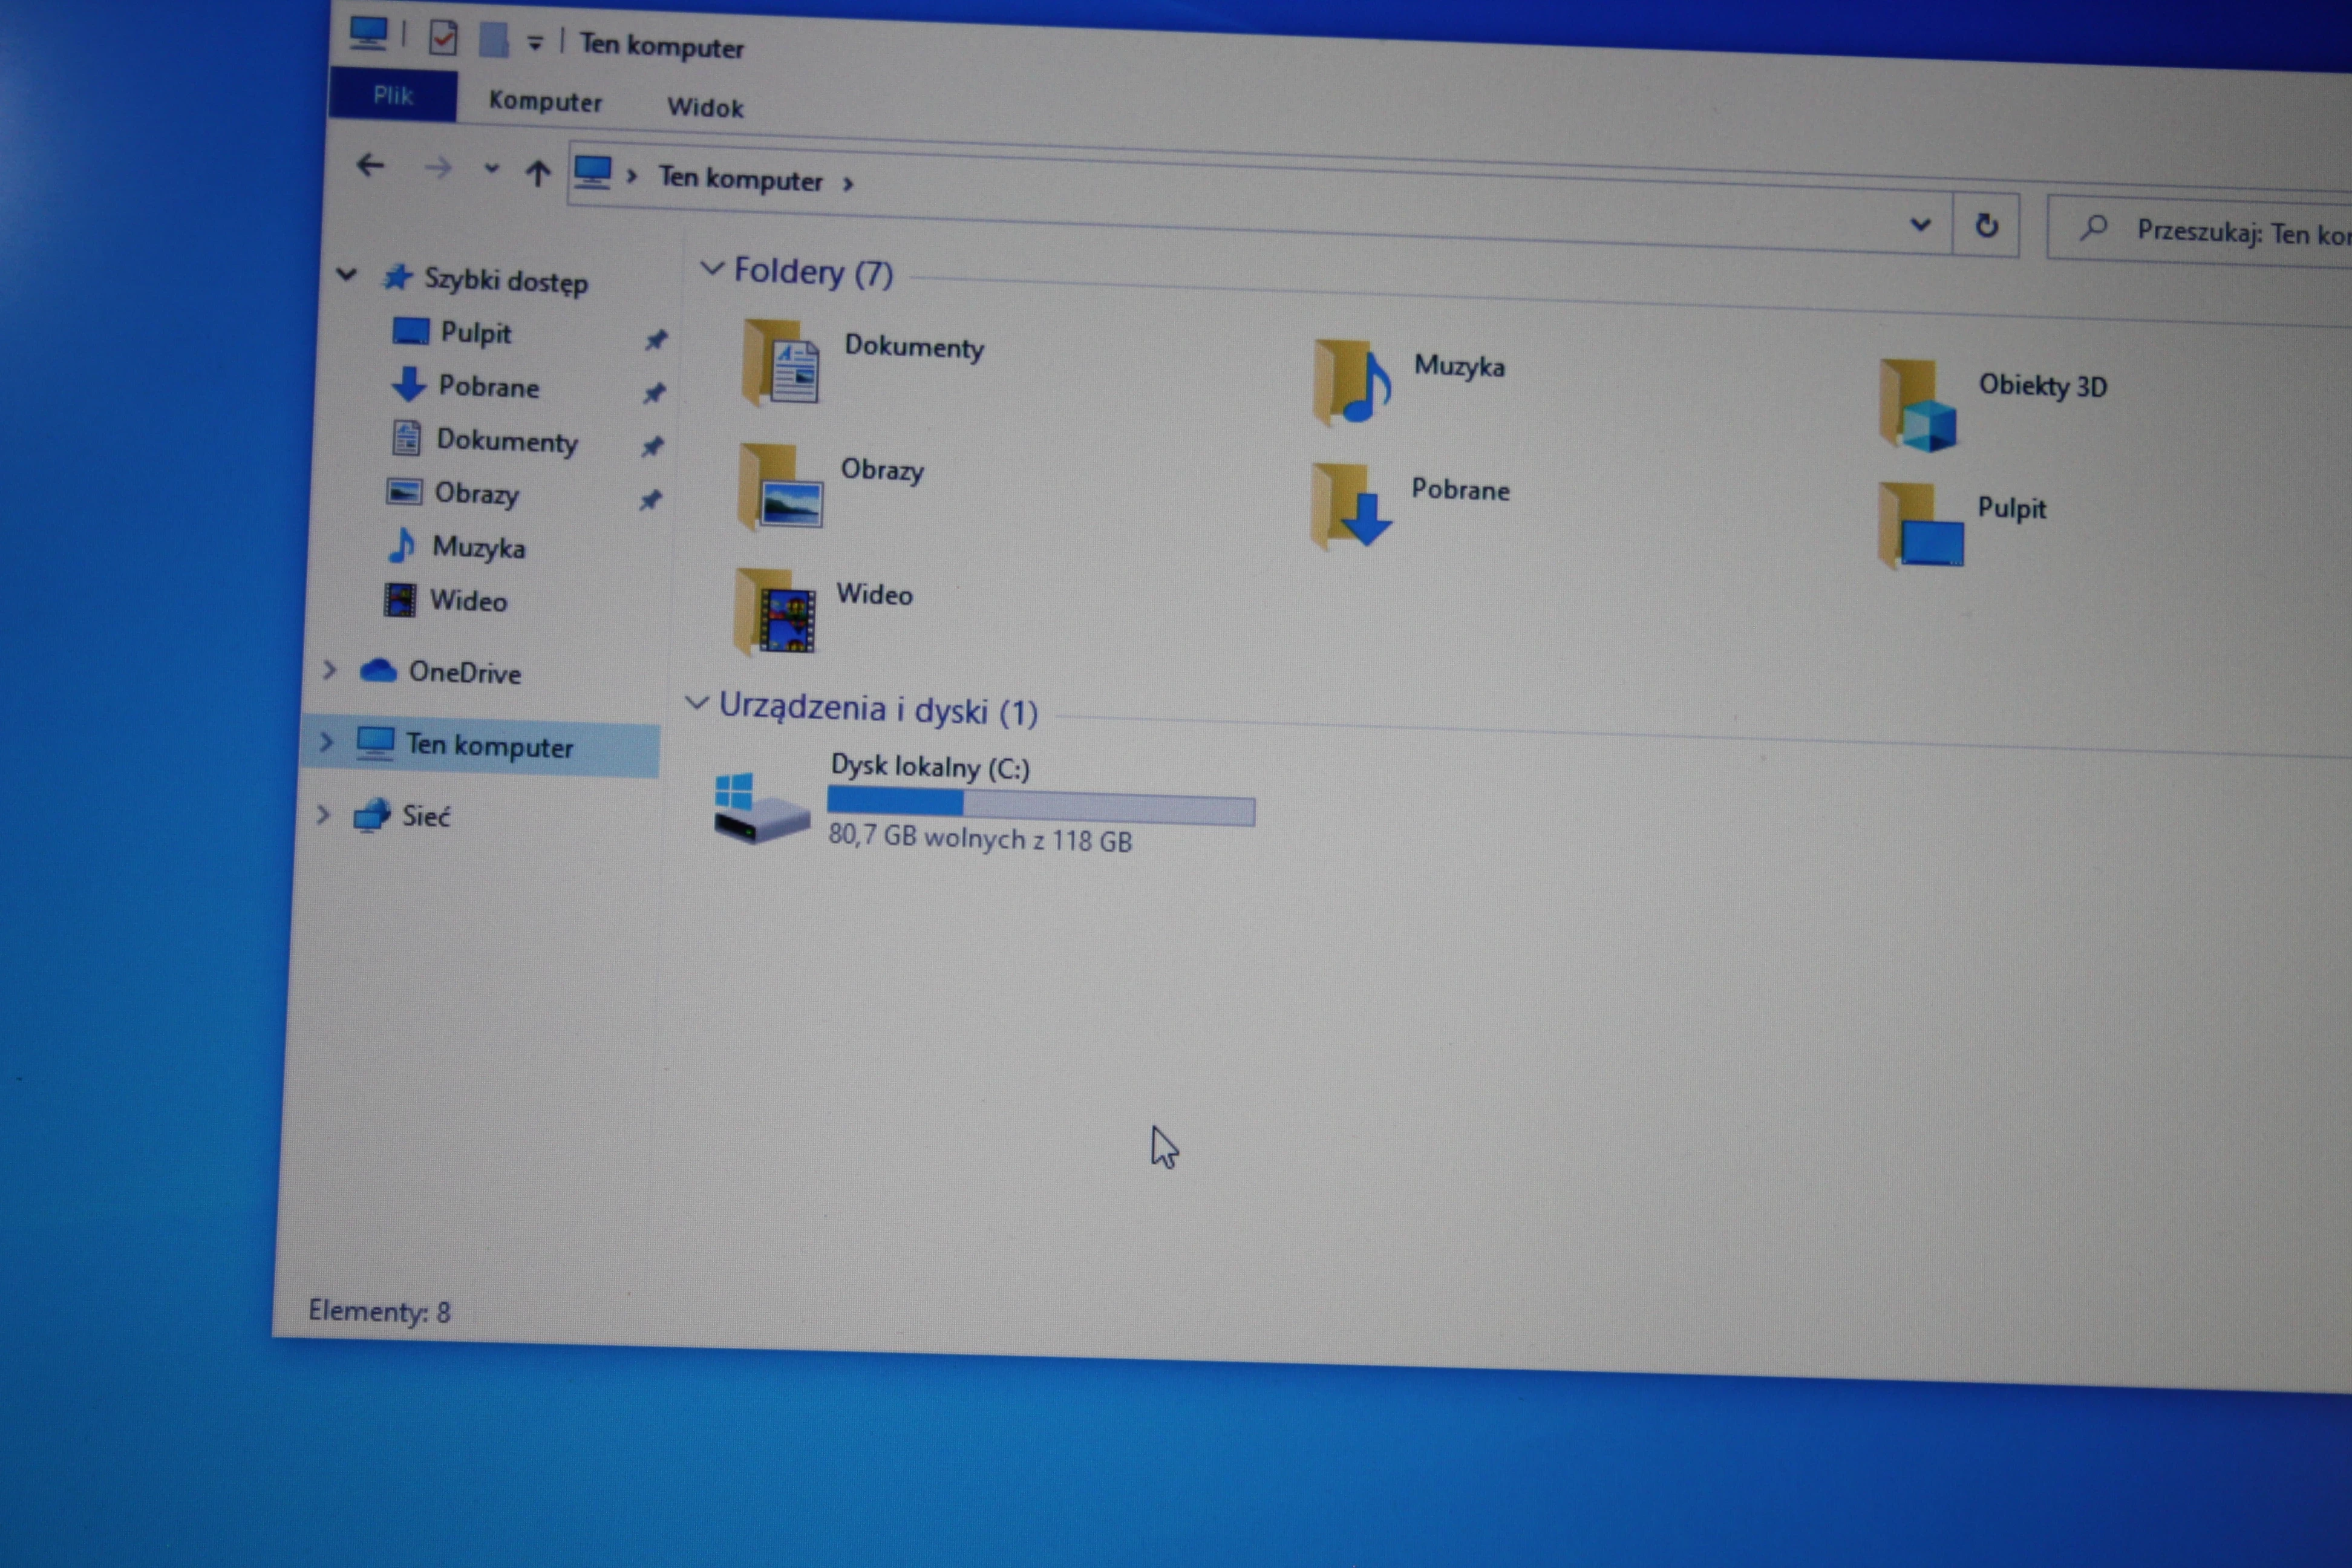
Task: Collapse the Urządzenia i dyski group
Action: click(697, 702)
